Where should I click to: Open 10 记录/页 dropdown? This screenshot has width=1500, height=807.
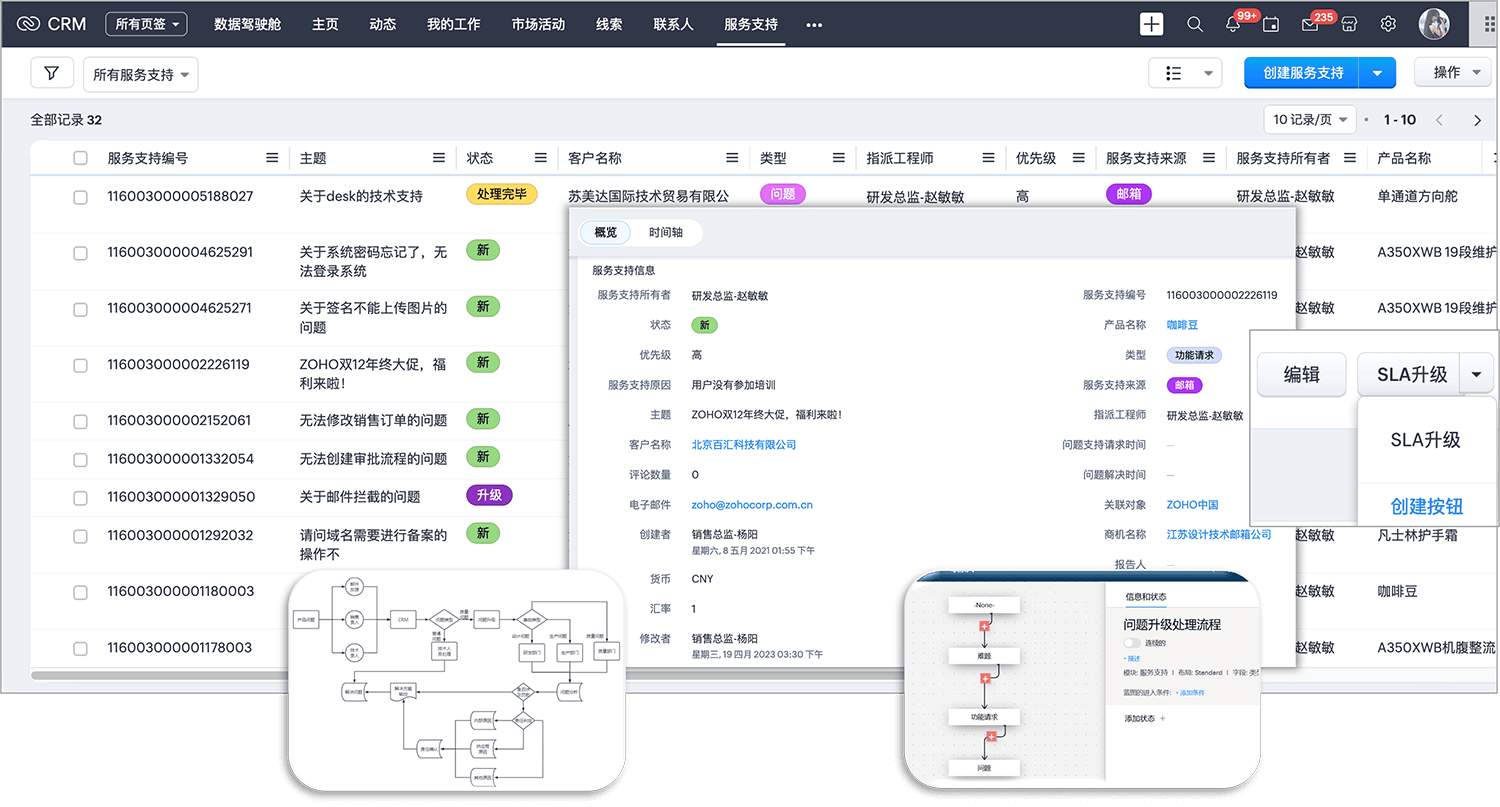1310,120
